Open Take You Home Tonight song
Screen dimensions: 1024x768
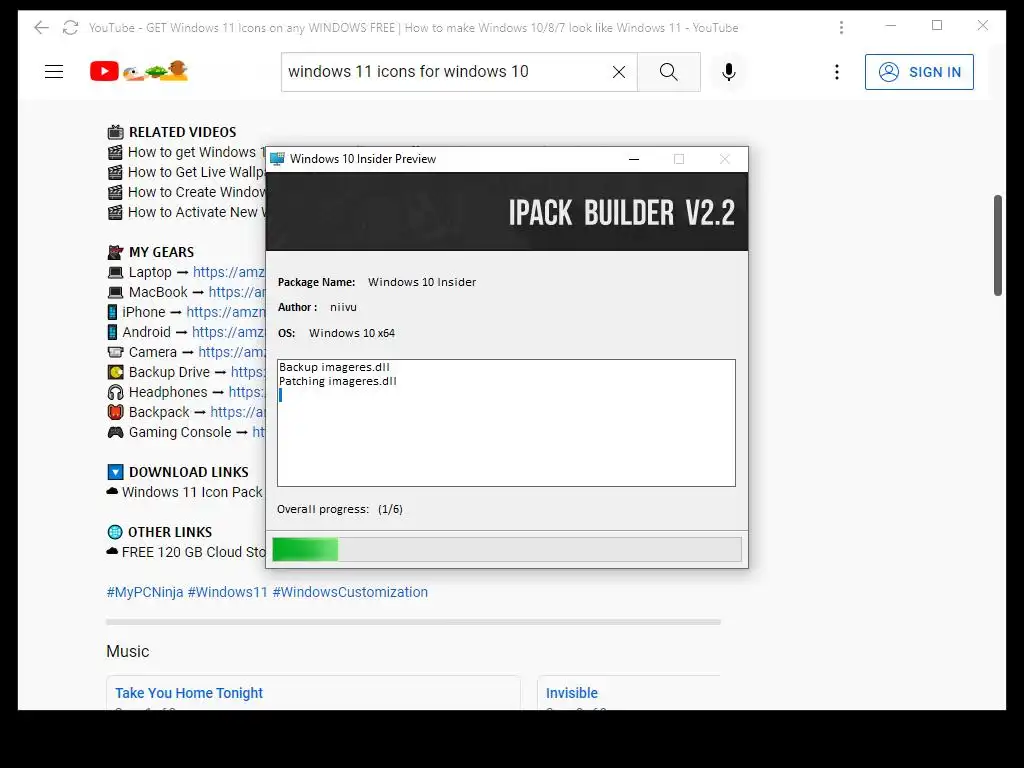[189, 693]
